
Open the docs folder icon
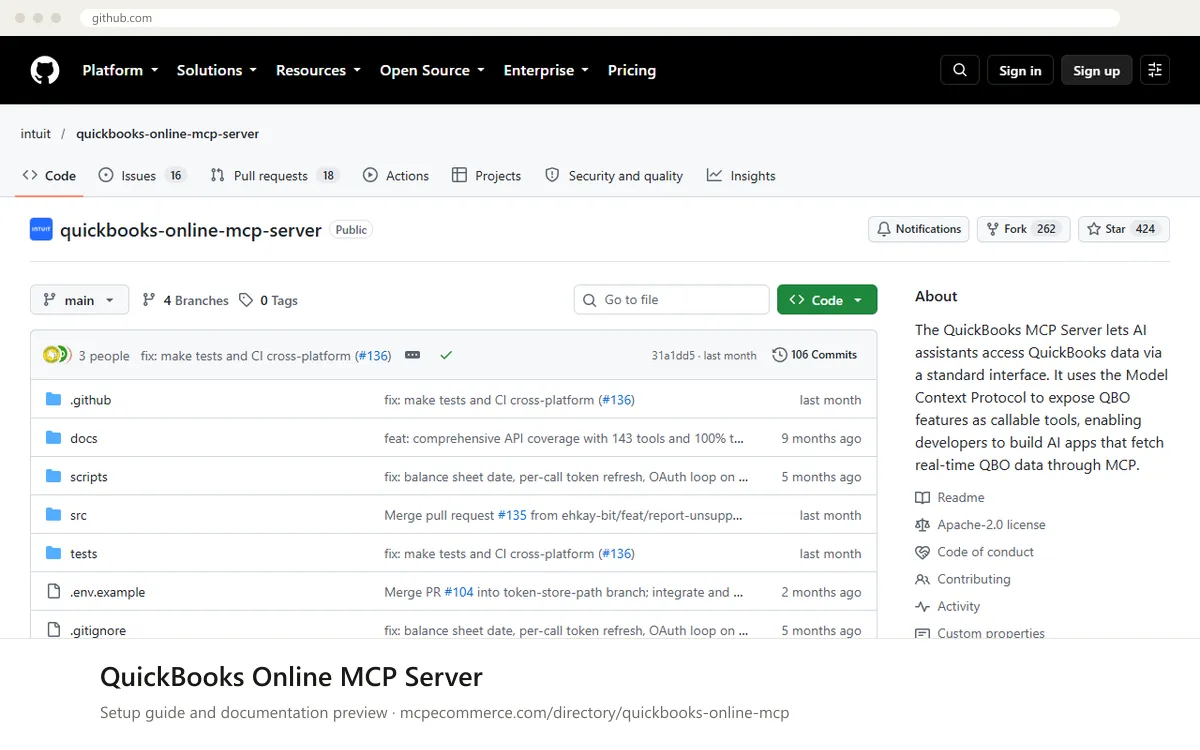pos(54,438)
